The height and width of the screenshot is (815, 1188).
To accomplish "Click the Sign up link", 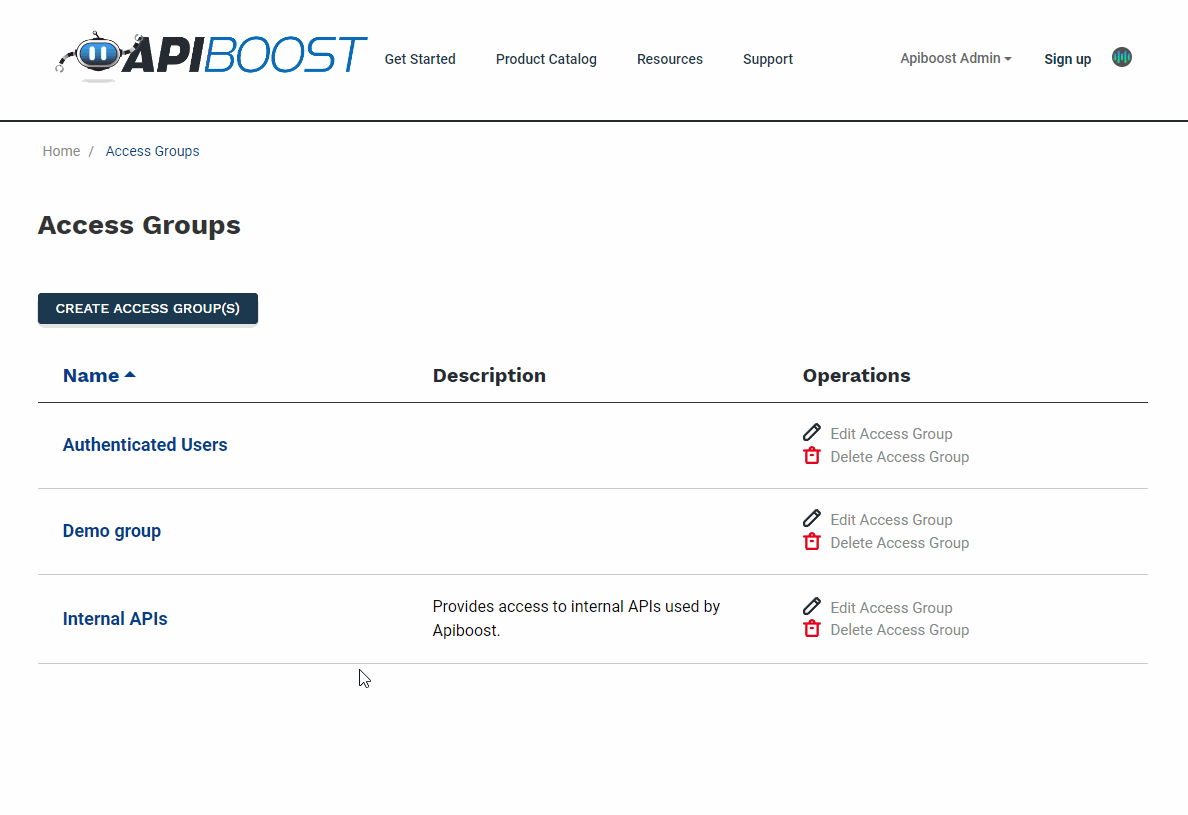I will (1067, 59).
